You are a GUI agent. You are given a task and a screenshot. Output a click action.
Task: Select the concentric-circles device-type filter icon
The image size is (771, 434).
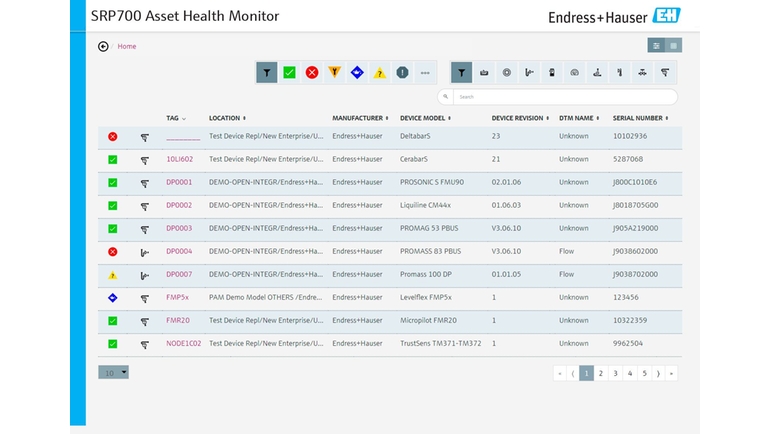click(x=506, y=73)
